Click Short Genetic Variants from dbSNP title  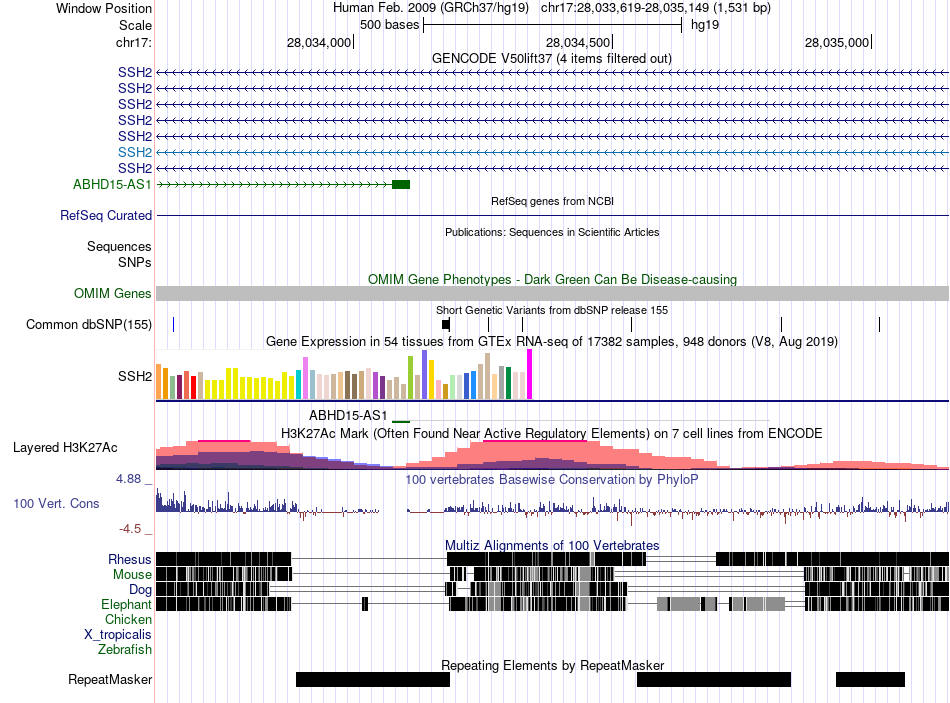(x=552, y=310)
